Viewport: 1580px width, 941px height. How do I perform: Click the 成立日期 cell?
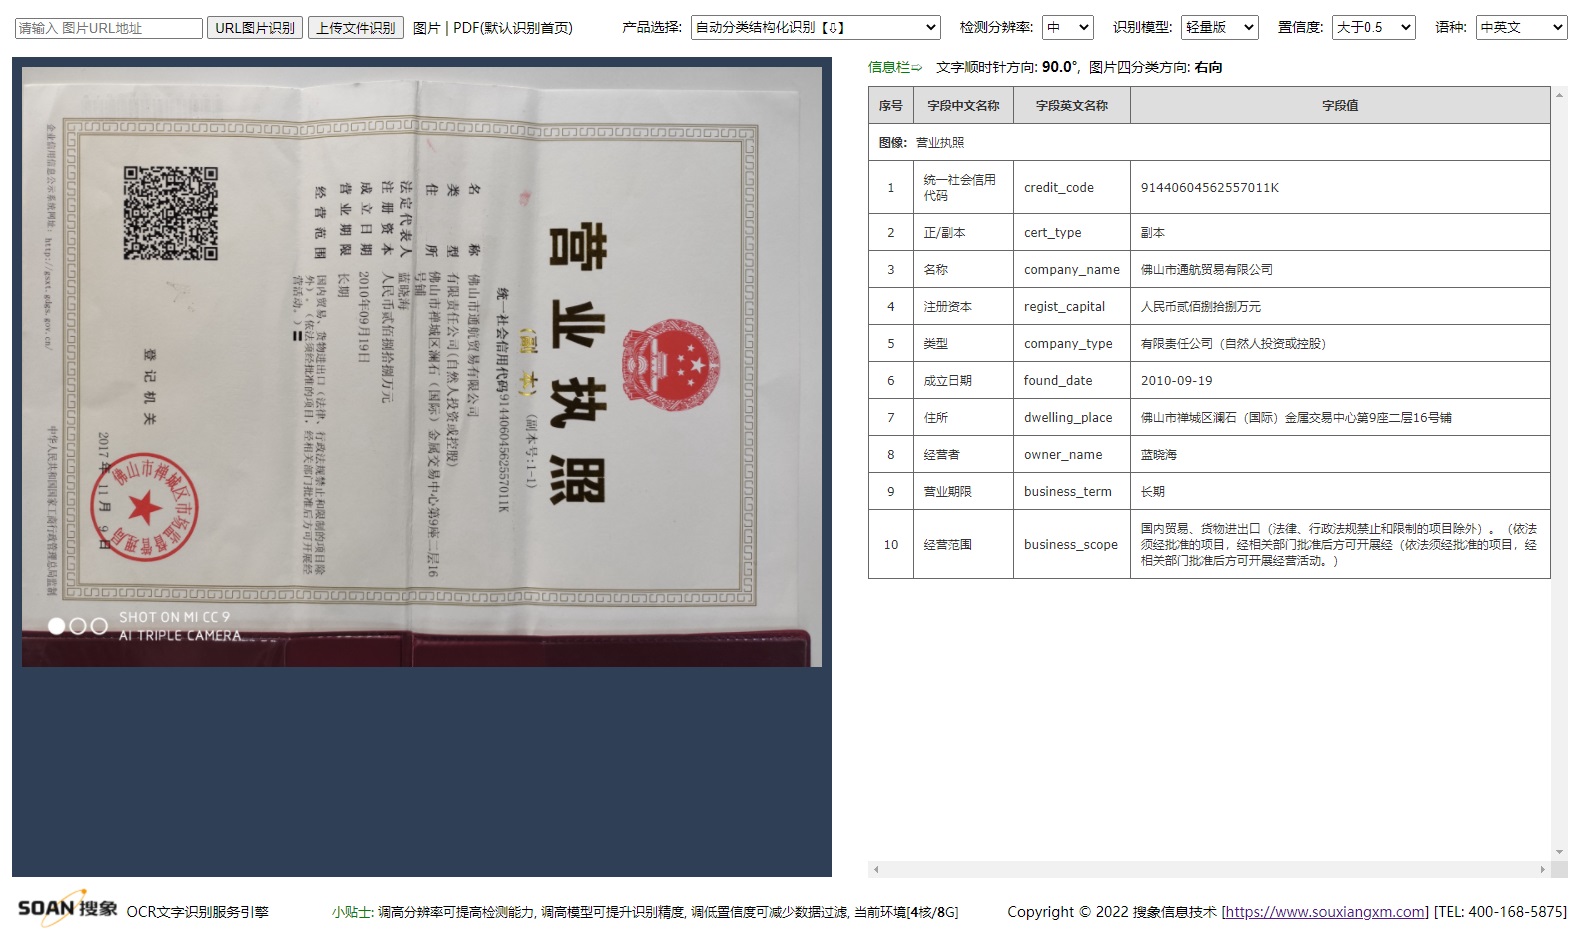[x=963, y=380]
